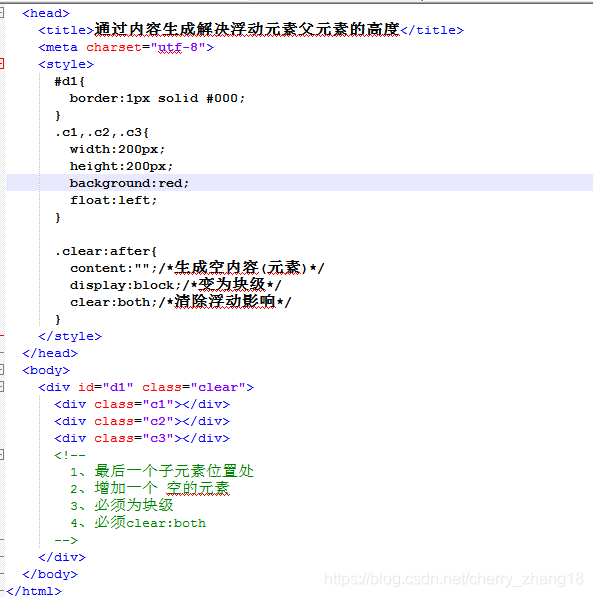This screenshot has height=597, width=593.
Task: Click the .c1,.c2,.c3{ selector line
Action: pyautogui.click(x=101, y=132)
